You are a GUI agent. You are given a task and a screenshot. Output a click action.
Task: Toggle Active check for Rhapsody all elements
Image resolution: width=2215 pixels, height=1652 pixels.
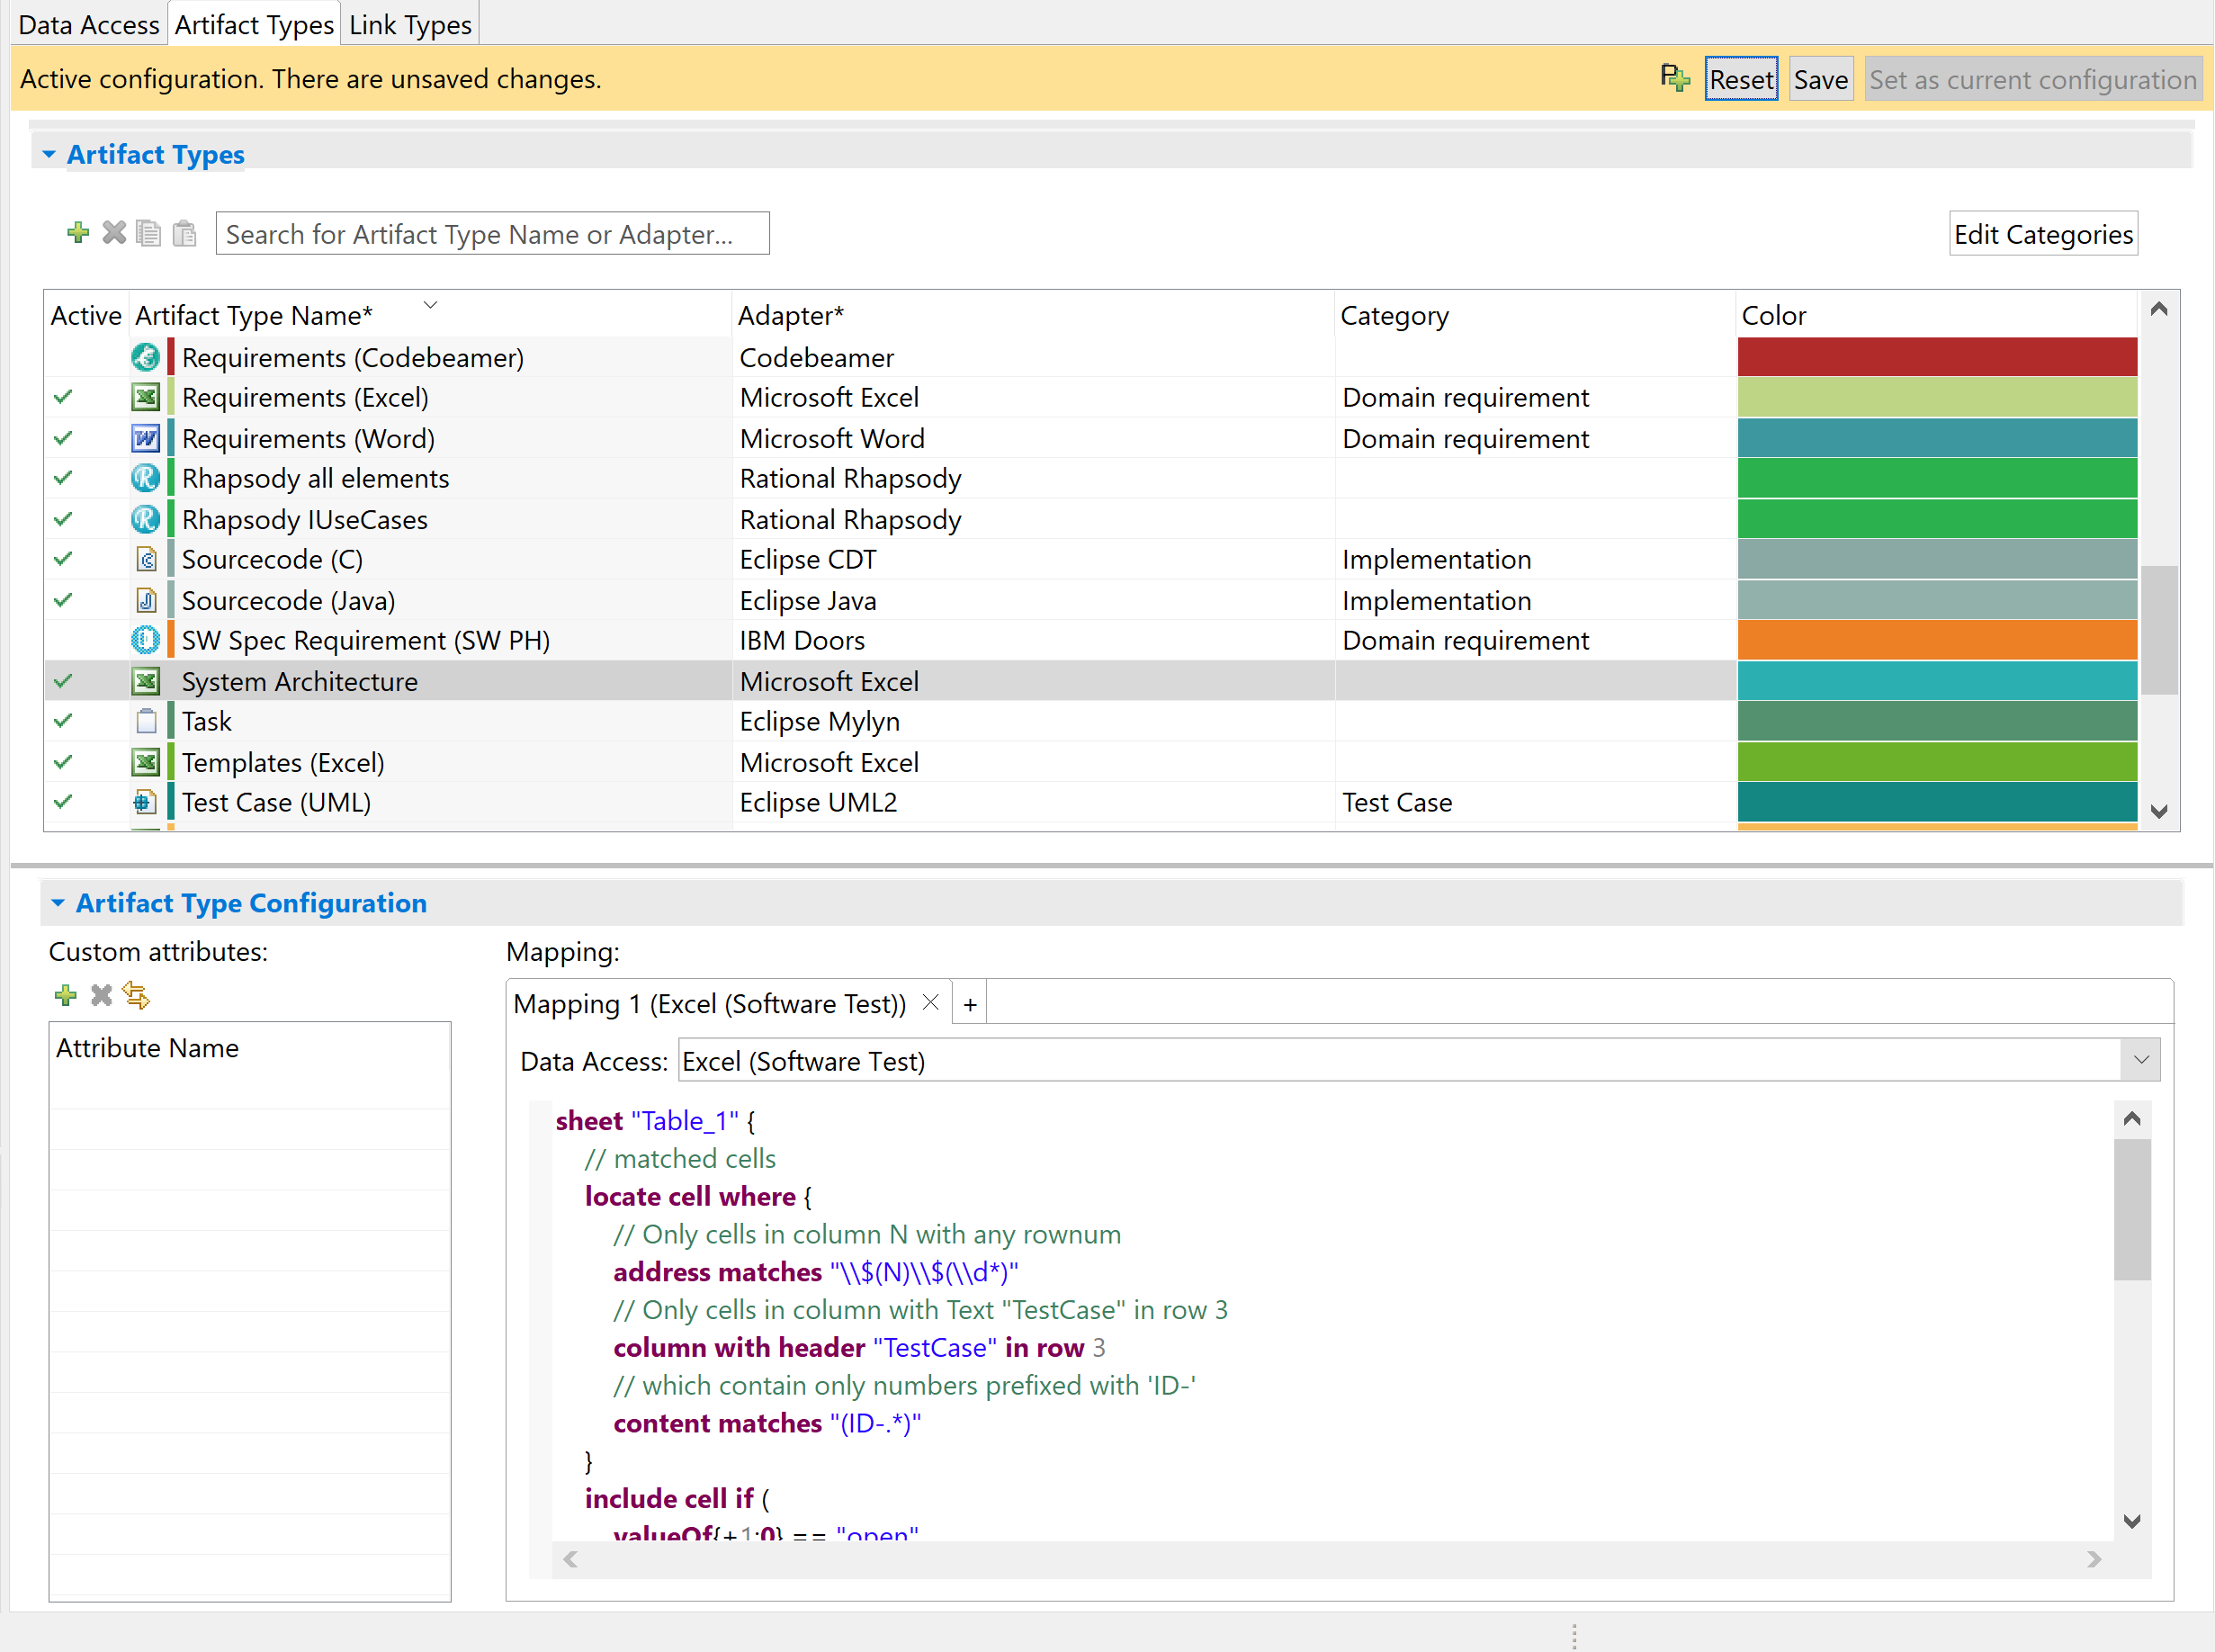(63, 478)
